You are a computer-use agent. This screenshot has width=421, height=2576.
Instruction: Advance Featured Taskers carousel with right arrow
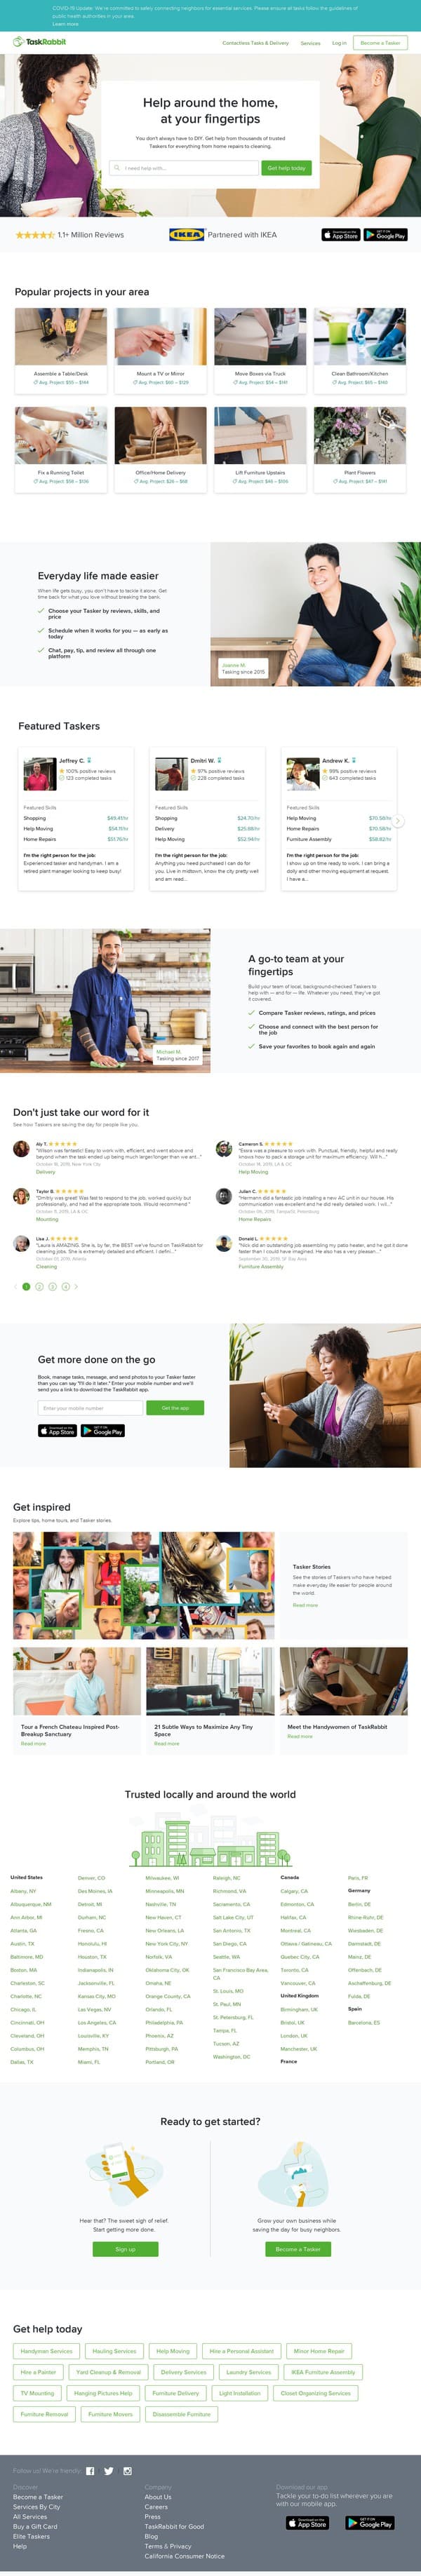398,820
